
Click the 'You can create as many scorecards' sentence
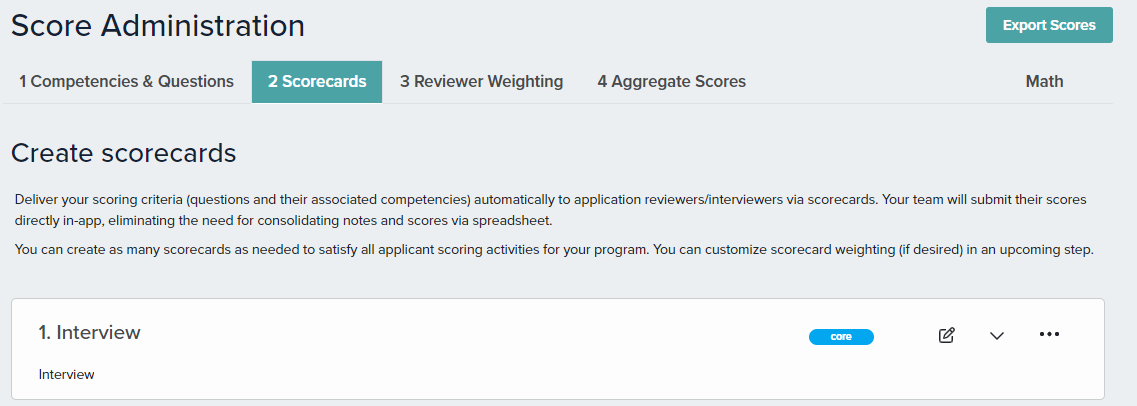click(x=332, y=250)
